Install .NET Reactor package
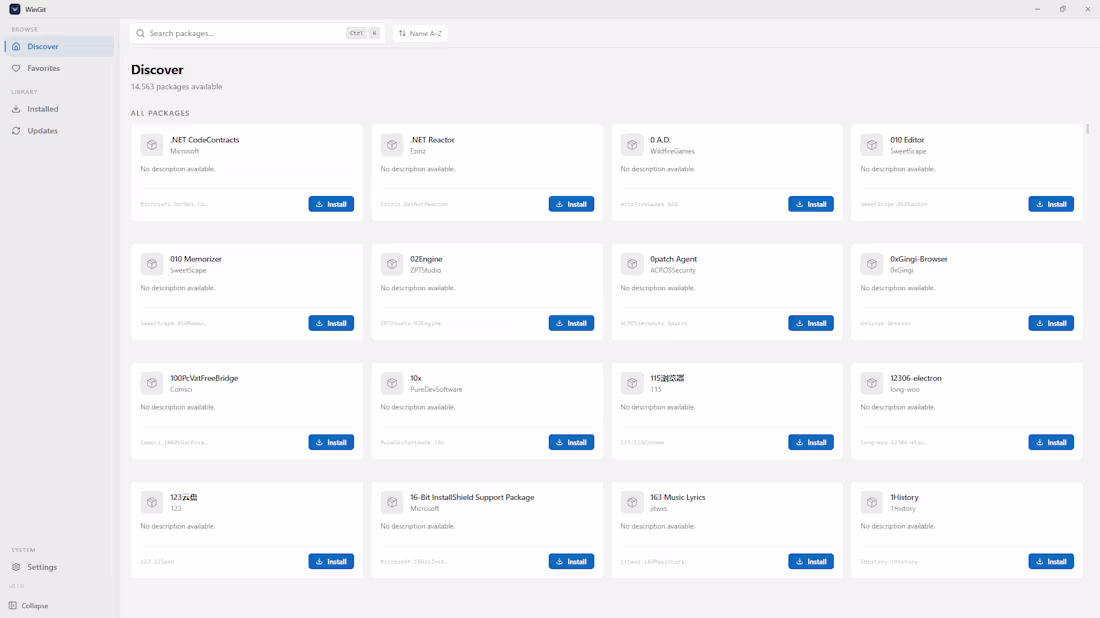Image resolution: width=1100 pixels, height=618 pixels. point(571,204)
